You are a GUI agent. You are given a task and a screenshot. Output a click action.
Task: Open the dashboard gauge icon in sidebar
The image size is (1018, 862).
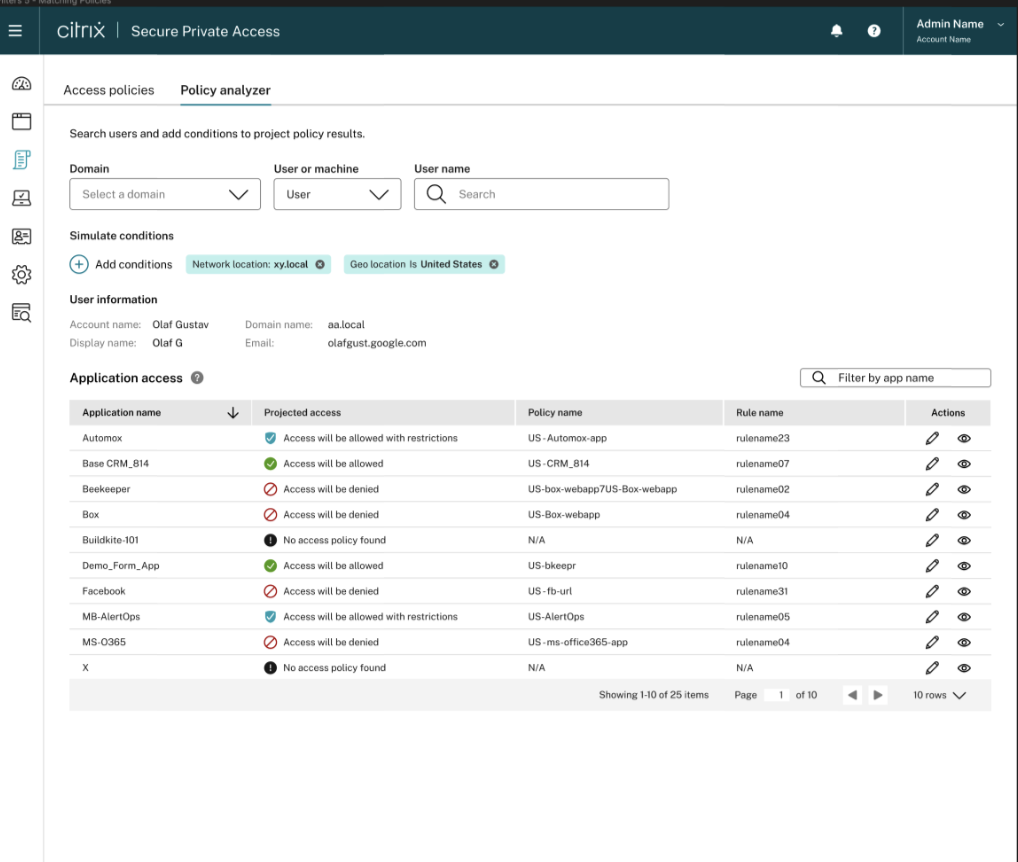tap(21, 85)
